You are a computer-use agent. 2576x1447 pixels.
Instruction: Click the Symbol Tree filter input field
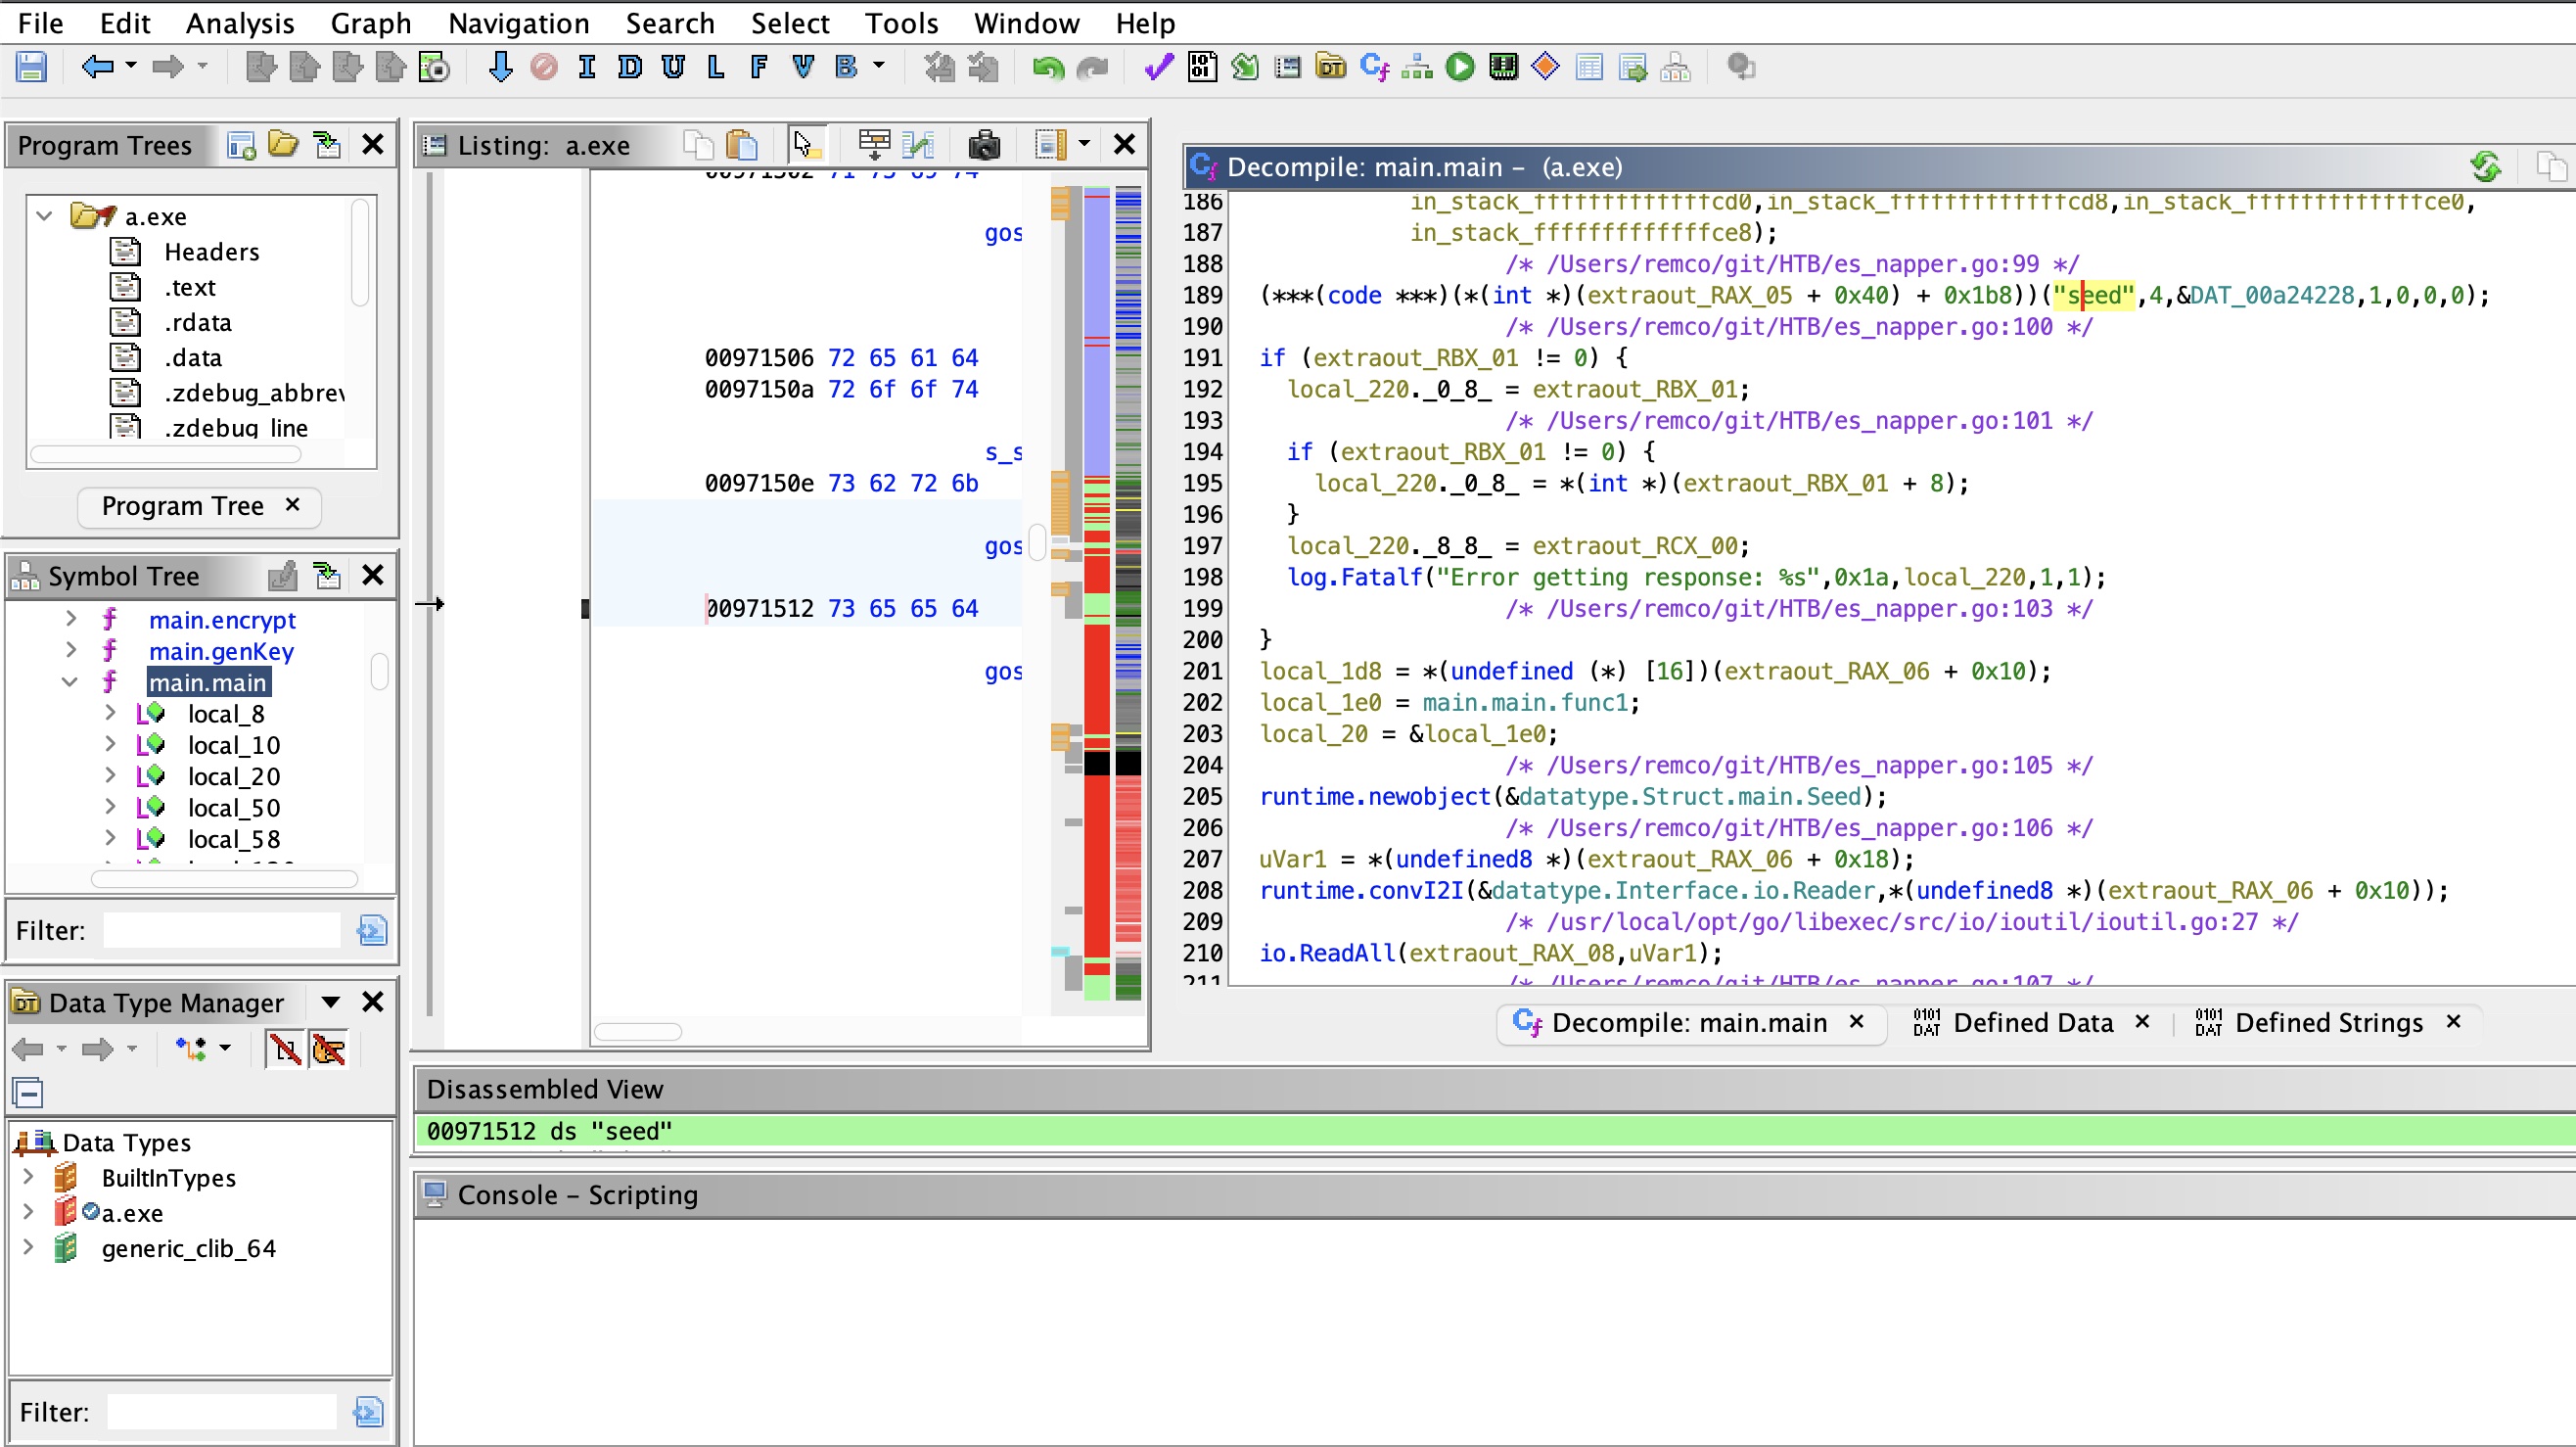(x=222, y=930)
